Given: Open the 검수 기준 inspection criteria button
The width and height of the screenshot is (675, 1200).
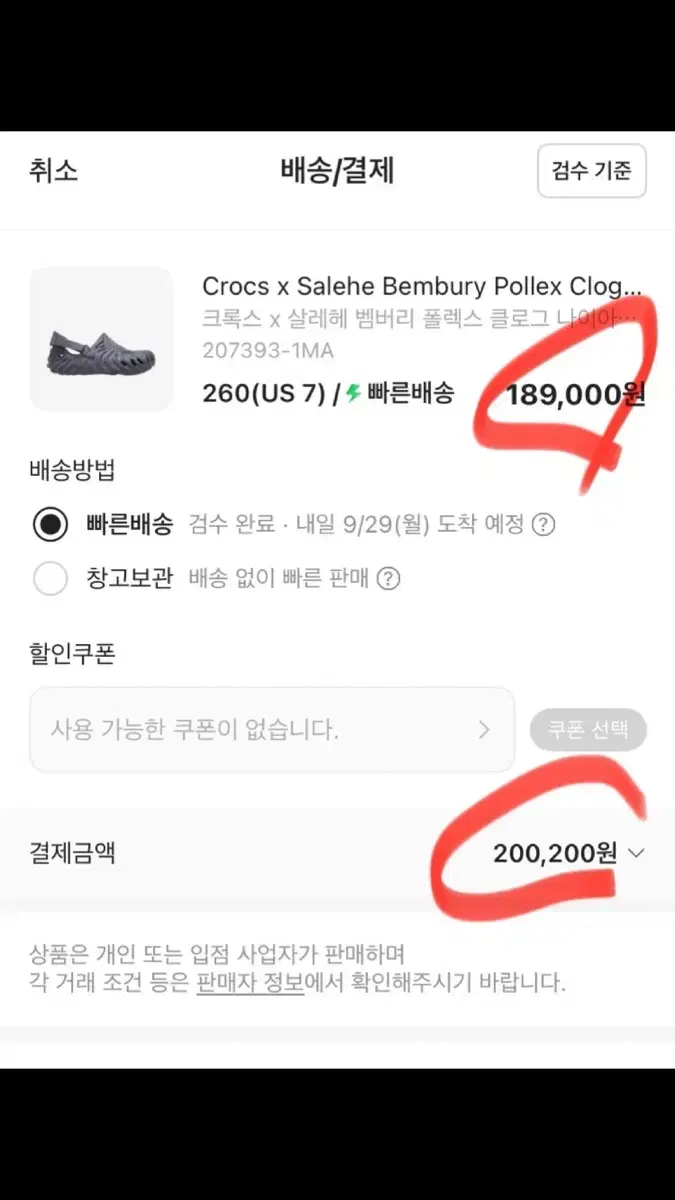Looking at the screenshot, I should point(591,171).
